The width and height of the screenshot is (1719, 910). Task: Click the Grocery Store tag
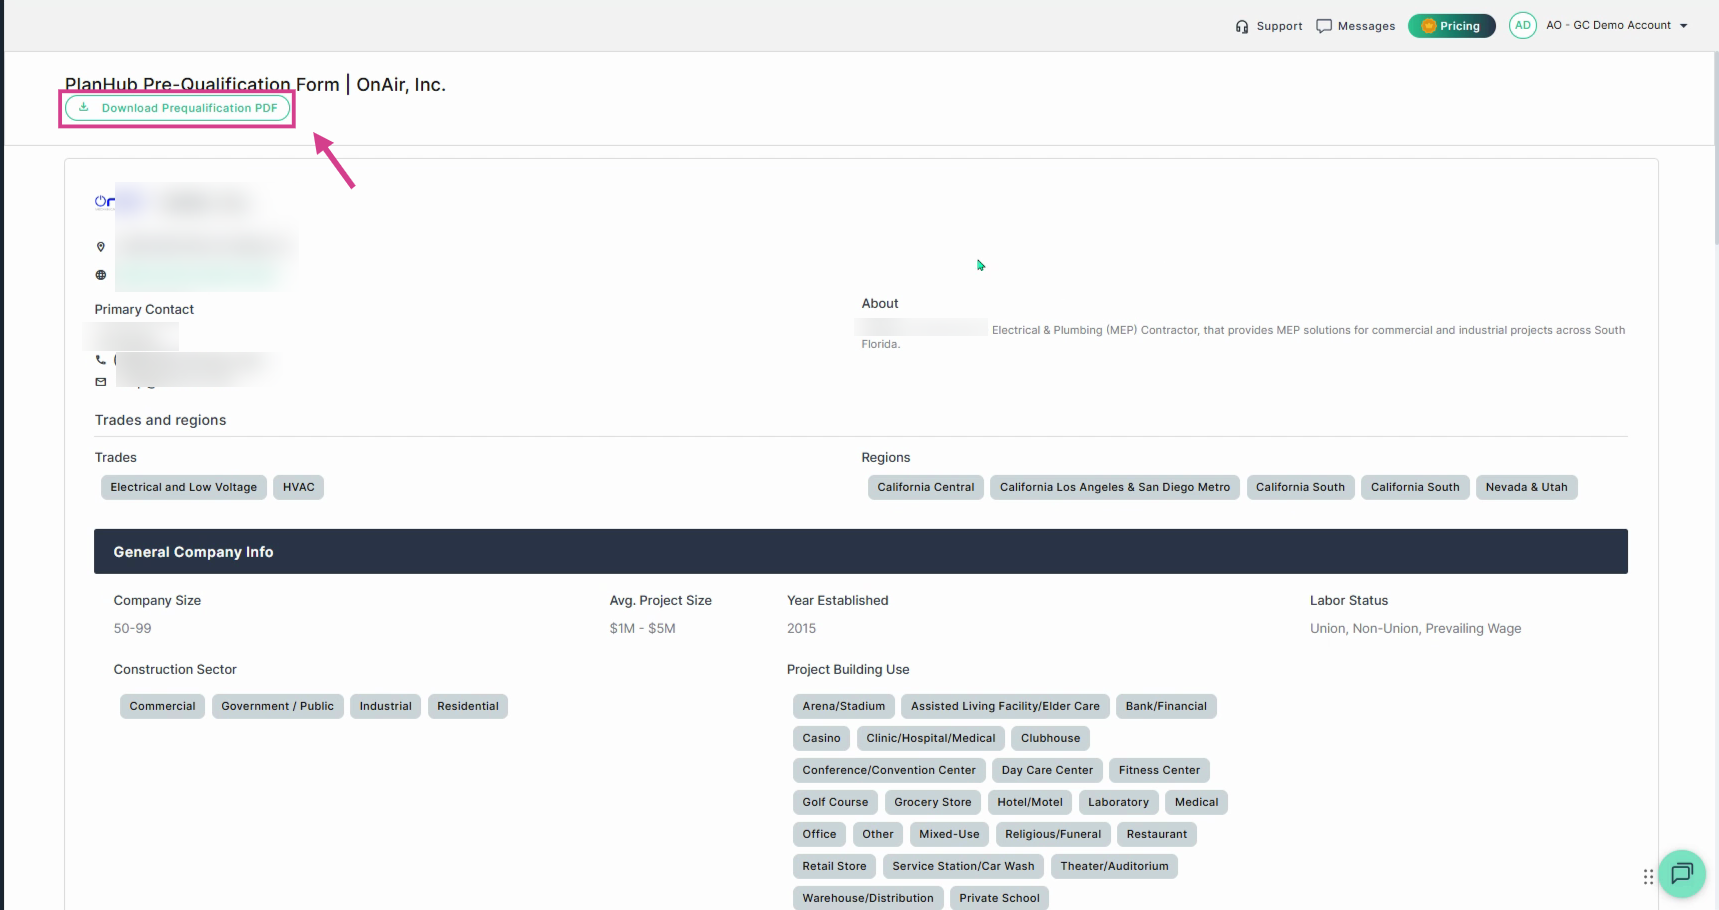pyautogui.click(x=933, y=802)
